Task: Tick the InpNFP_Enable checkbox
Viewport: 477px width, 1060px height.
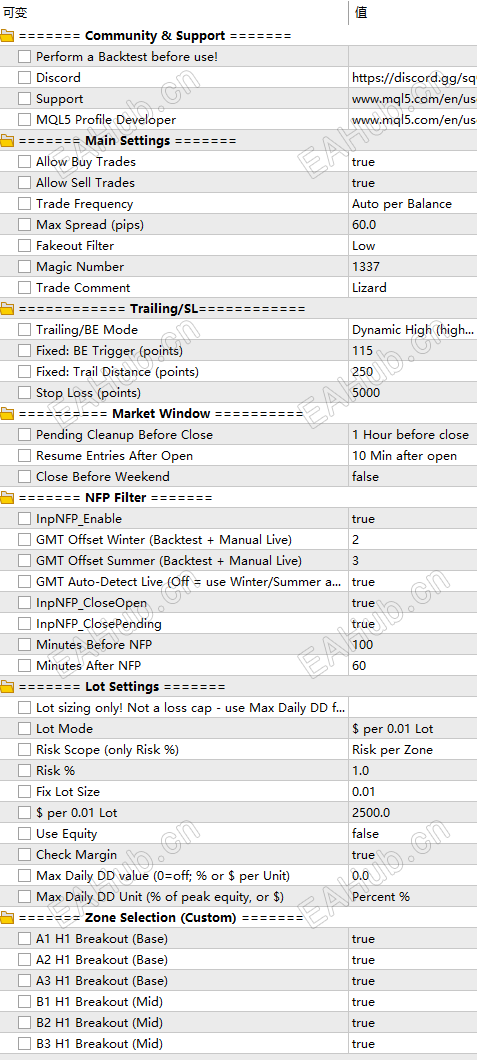Action: coord(24,519)
